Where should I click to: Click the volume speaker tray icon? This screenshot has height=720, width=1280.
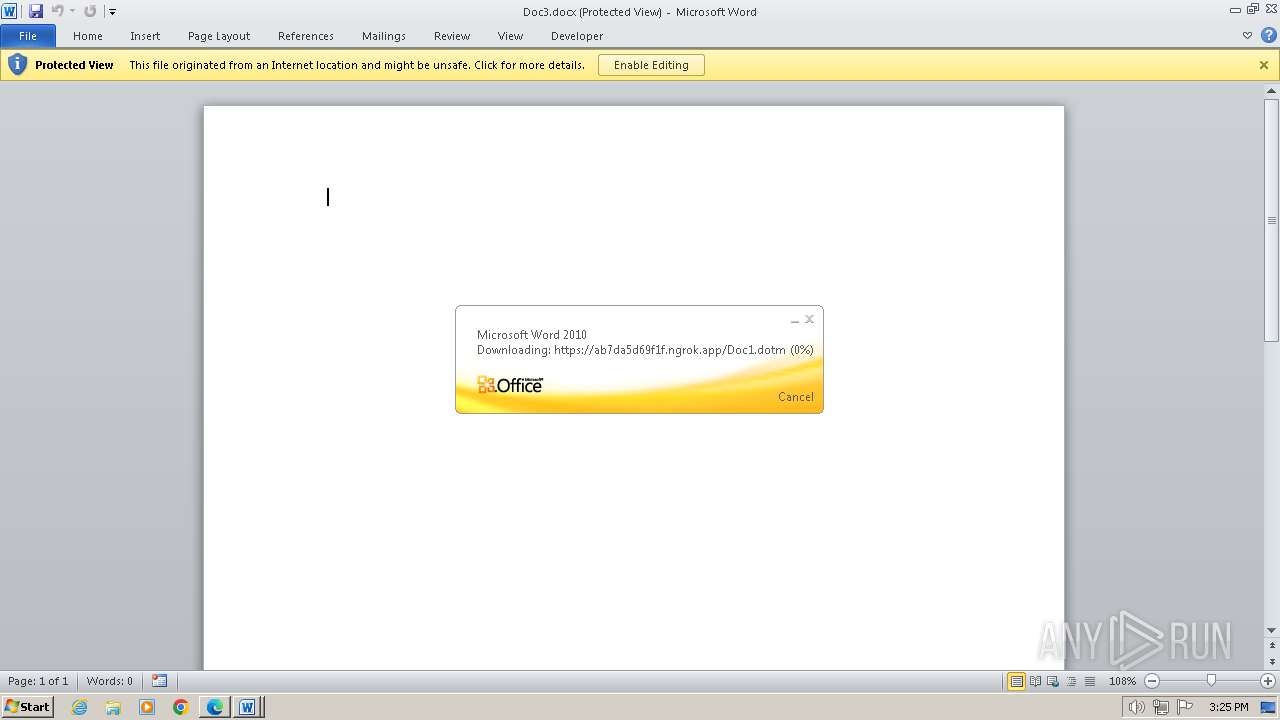click(x=1136, y=707)
